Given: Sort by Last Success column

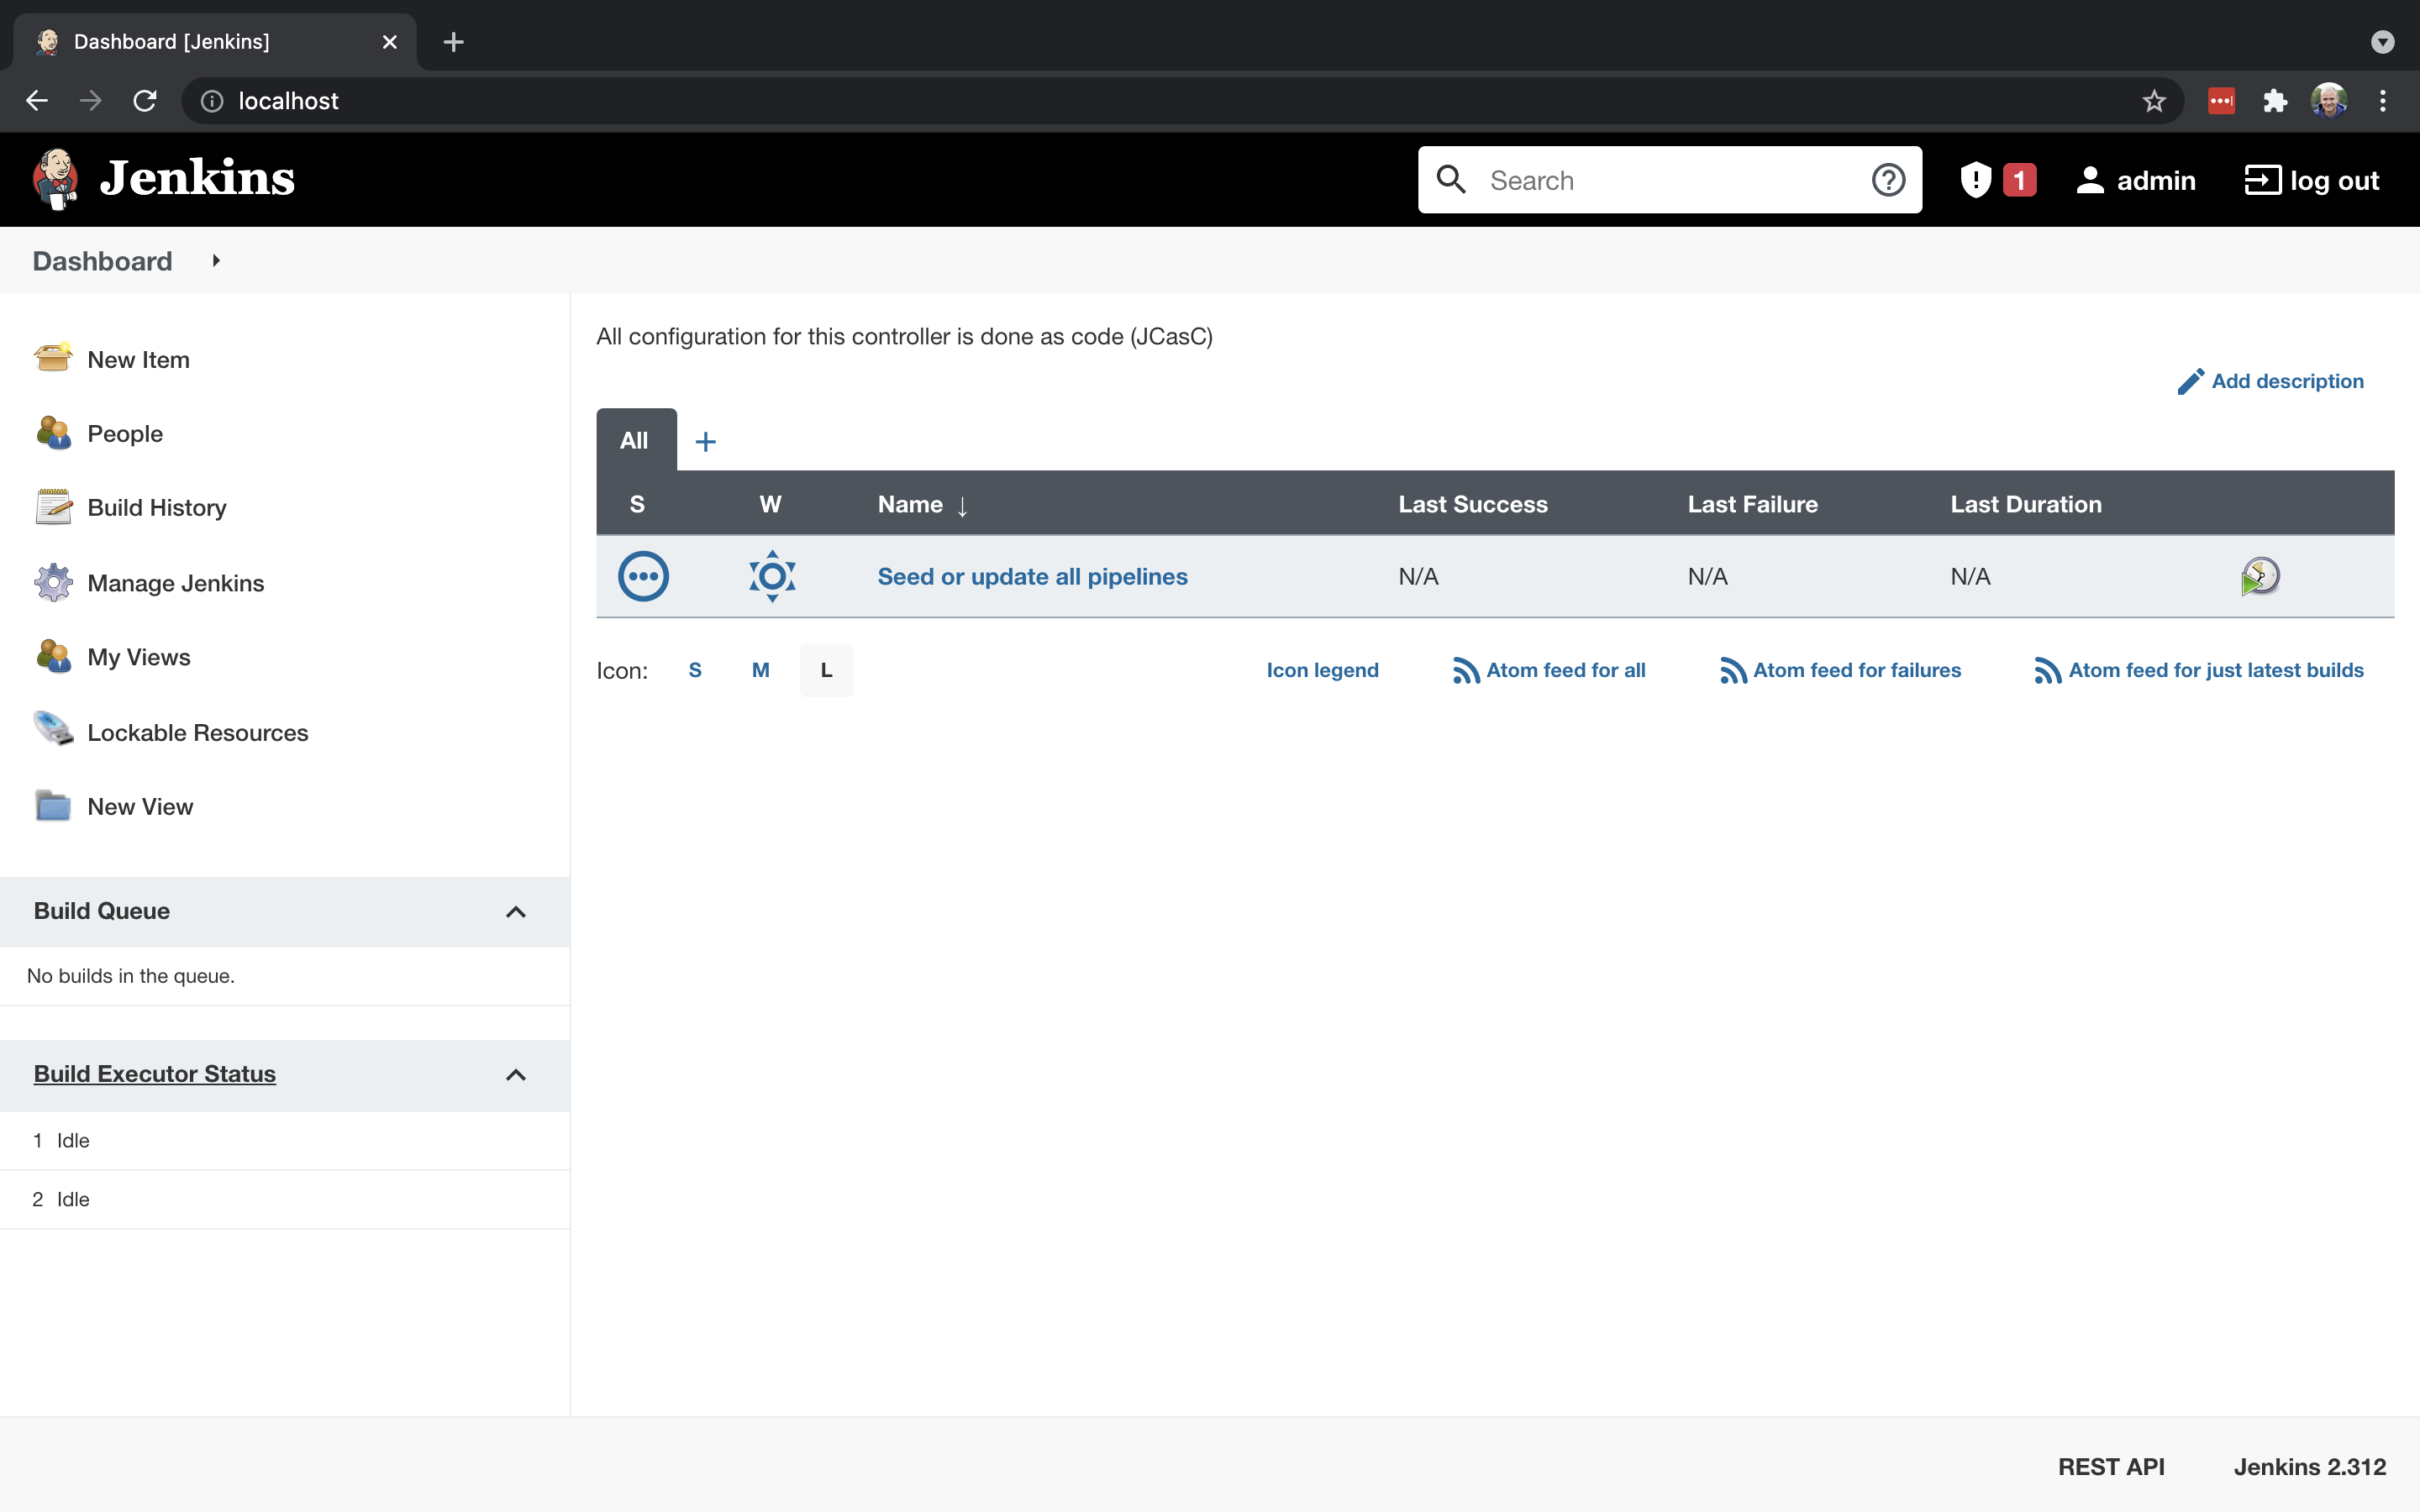Looking at the screenshot, I should click(x=1473, y=504).
